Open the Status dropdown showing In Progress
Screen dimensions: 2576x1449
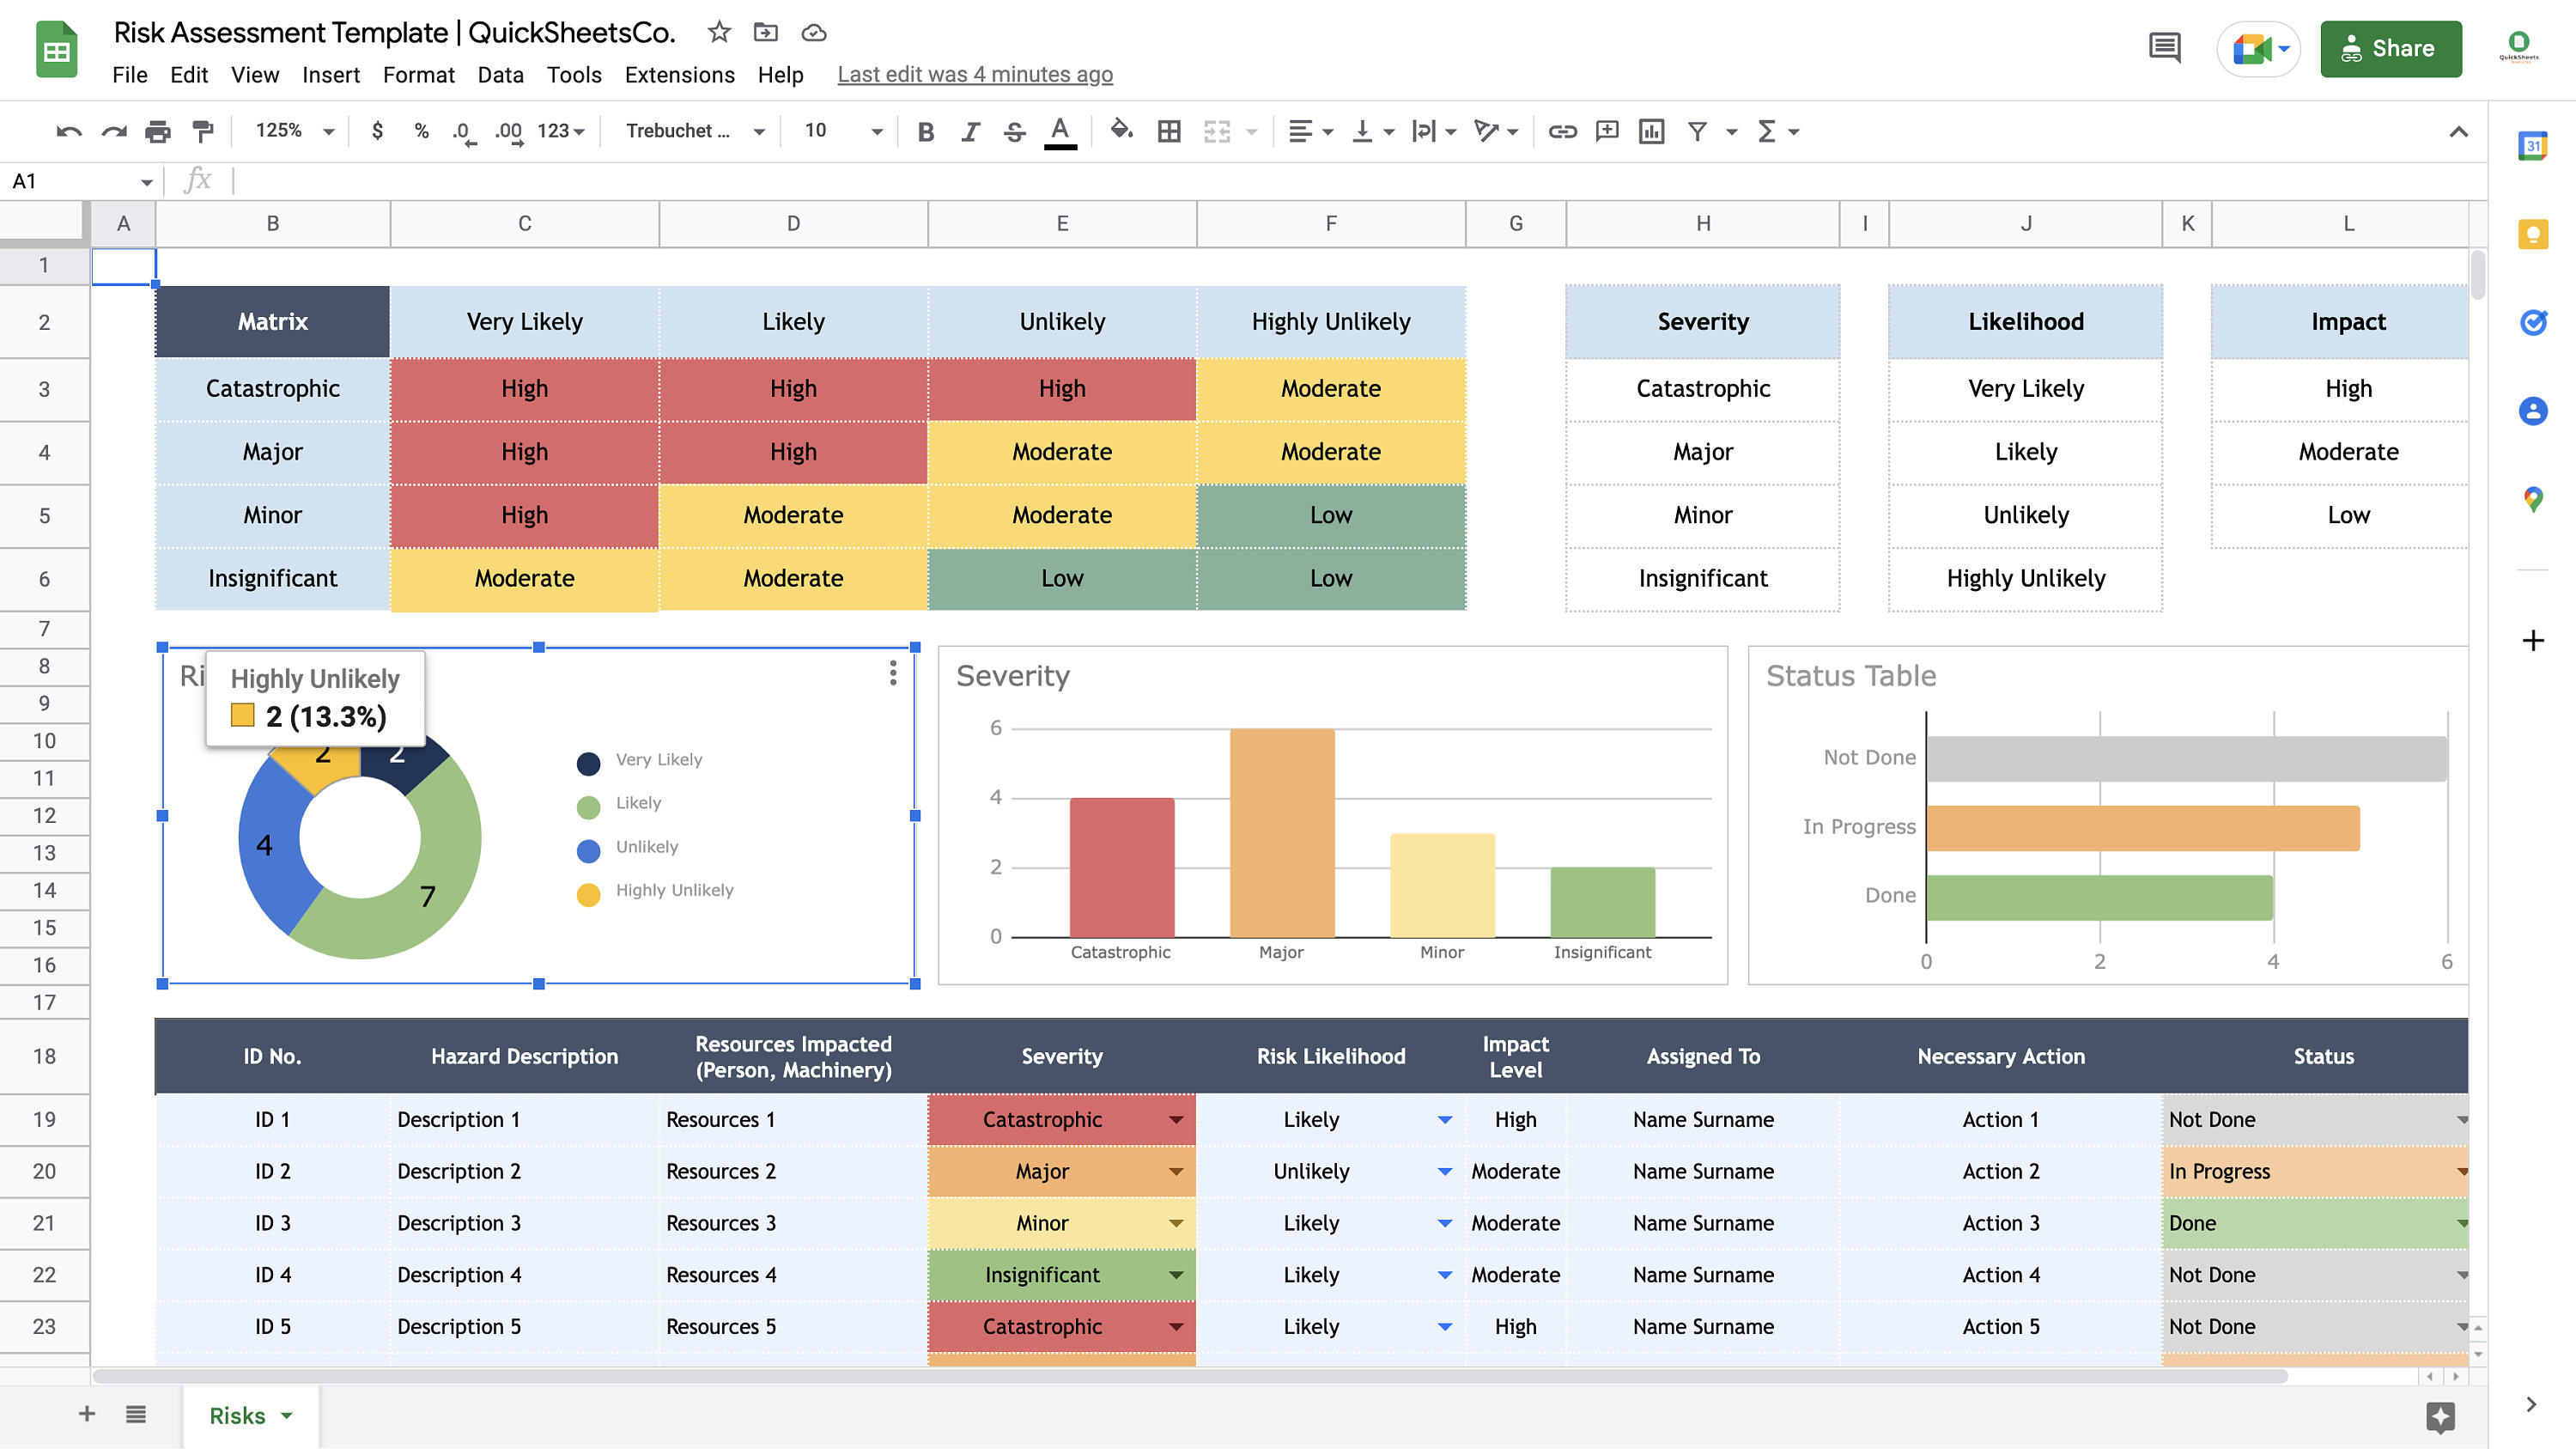pos(2462,1171)
